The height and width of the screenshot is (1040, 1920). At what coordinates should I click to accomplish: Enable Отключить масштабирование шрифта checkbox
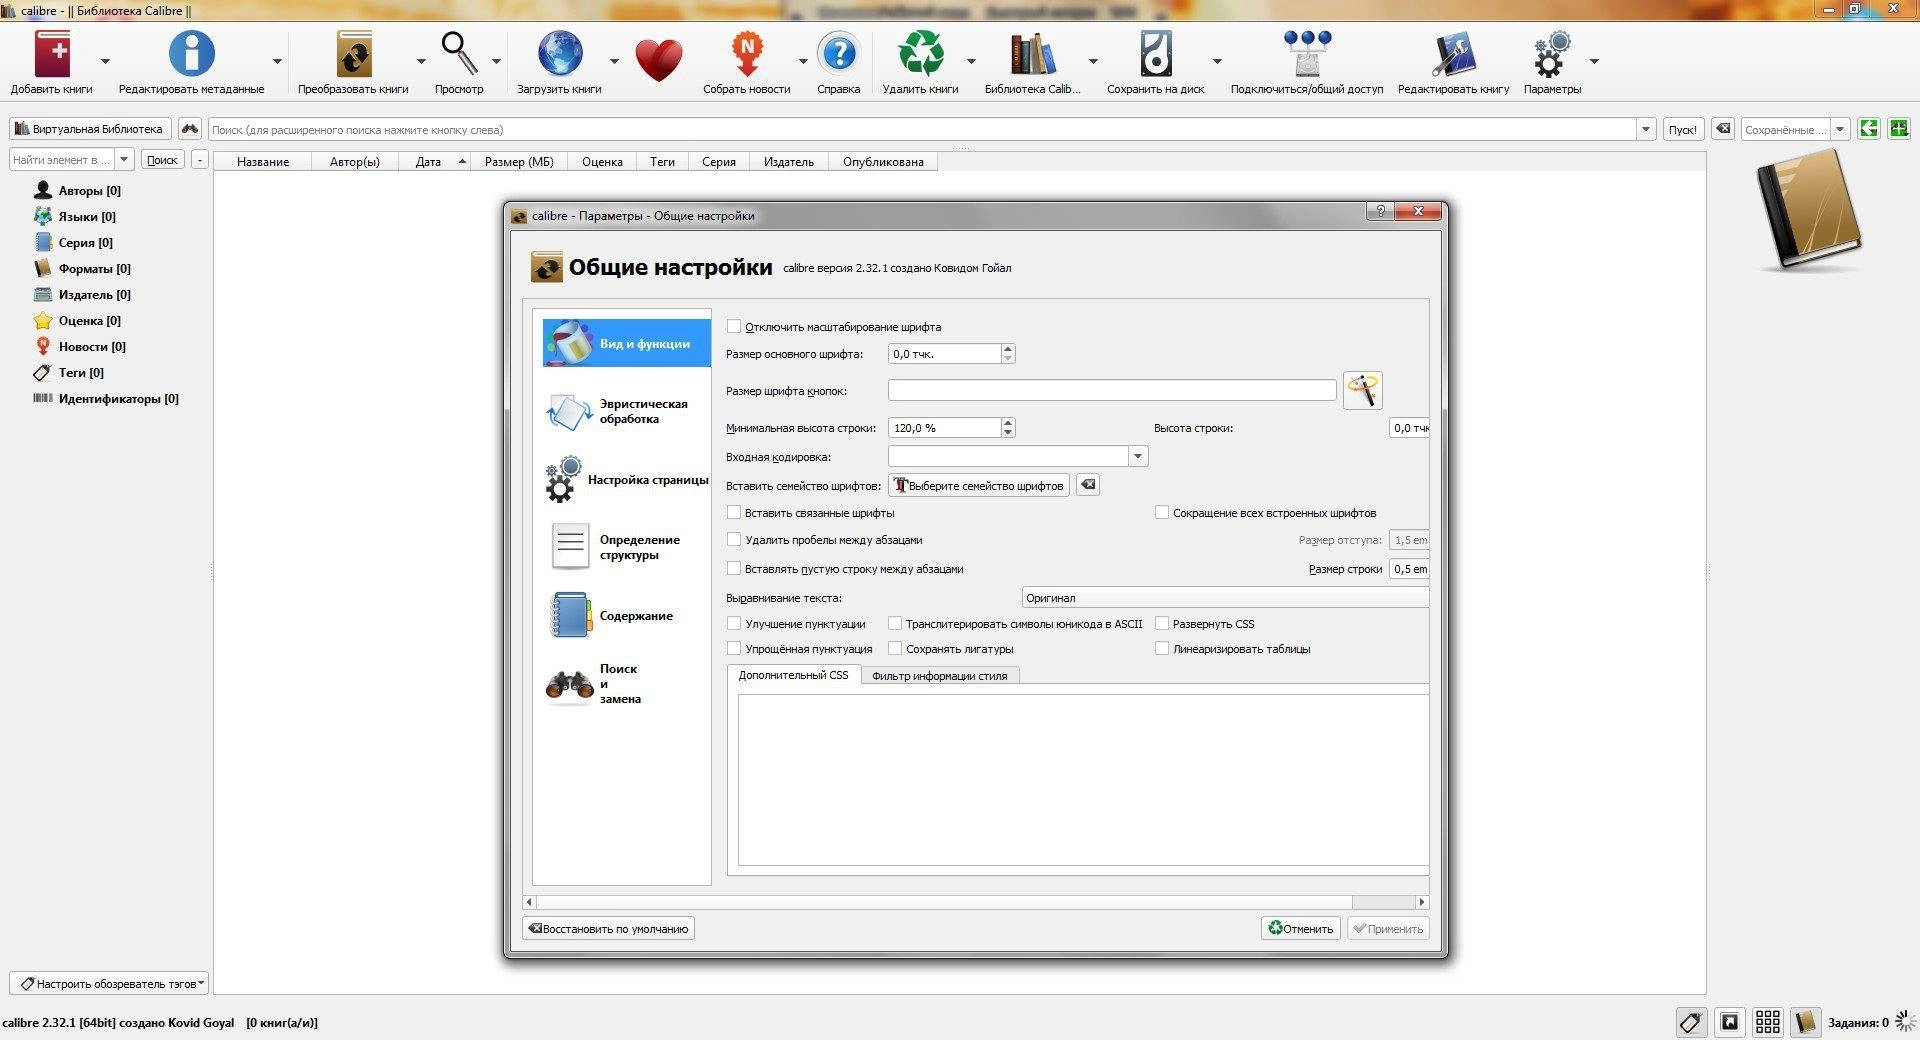tap(734, 327)
